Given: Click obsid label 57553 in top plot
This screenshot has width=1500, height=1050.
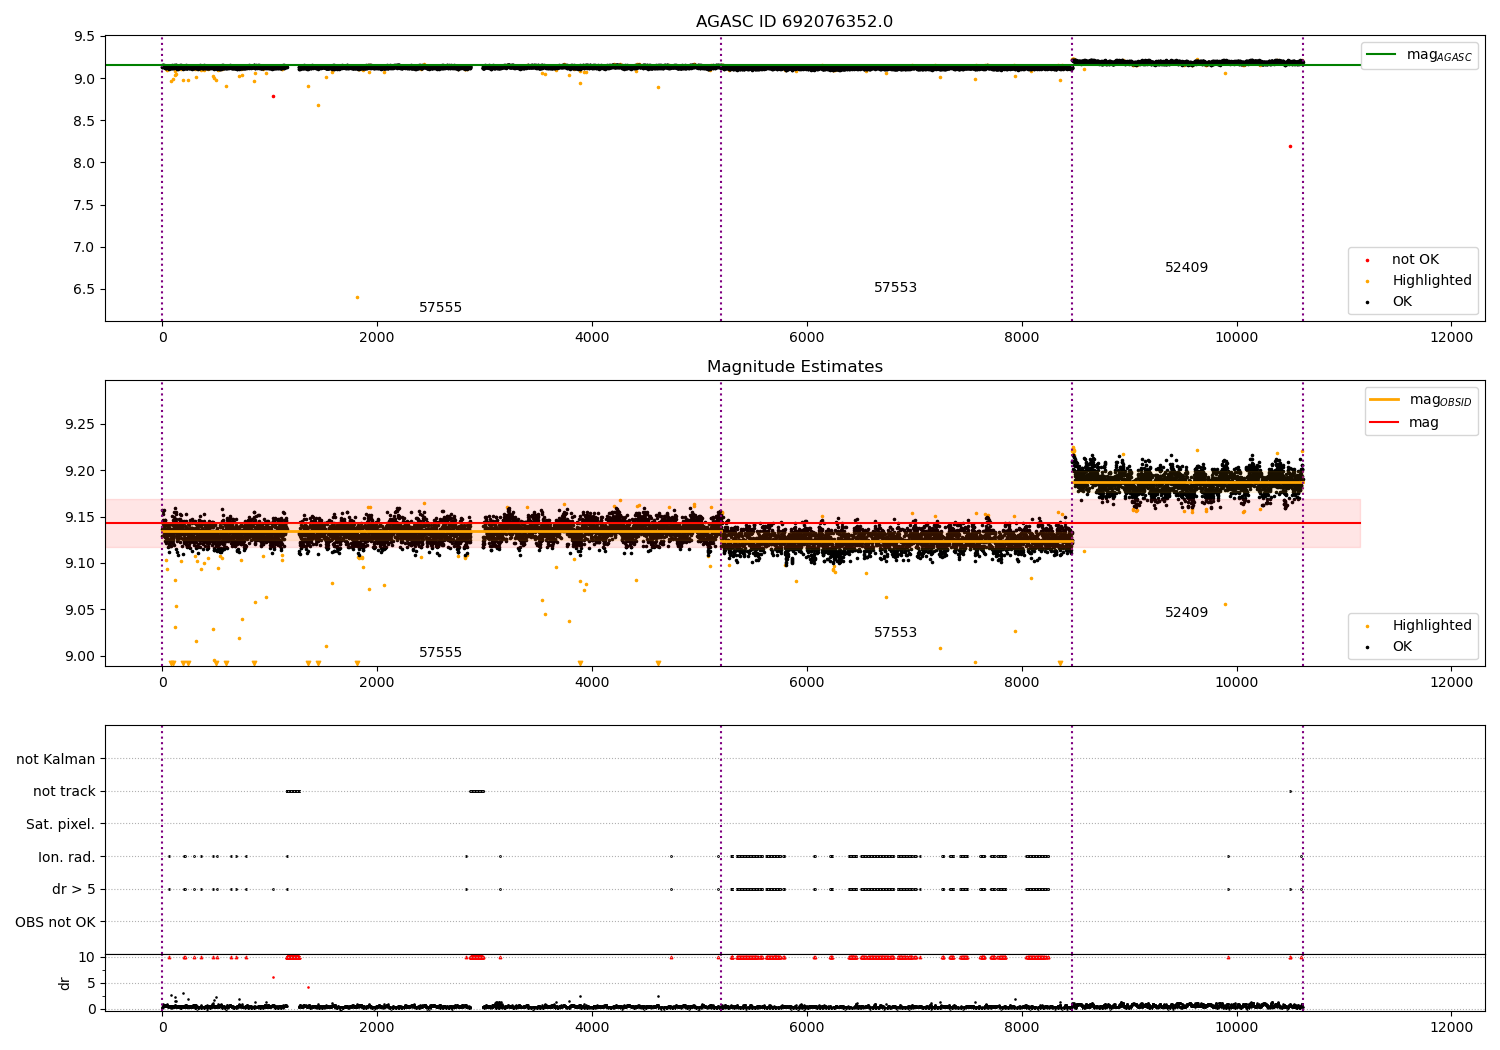Looking at the screenshot, I should coord(895,288).
